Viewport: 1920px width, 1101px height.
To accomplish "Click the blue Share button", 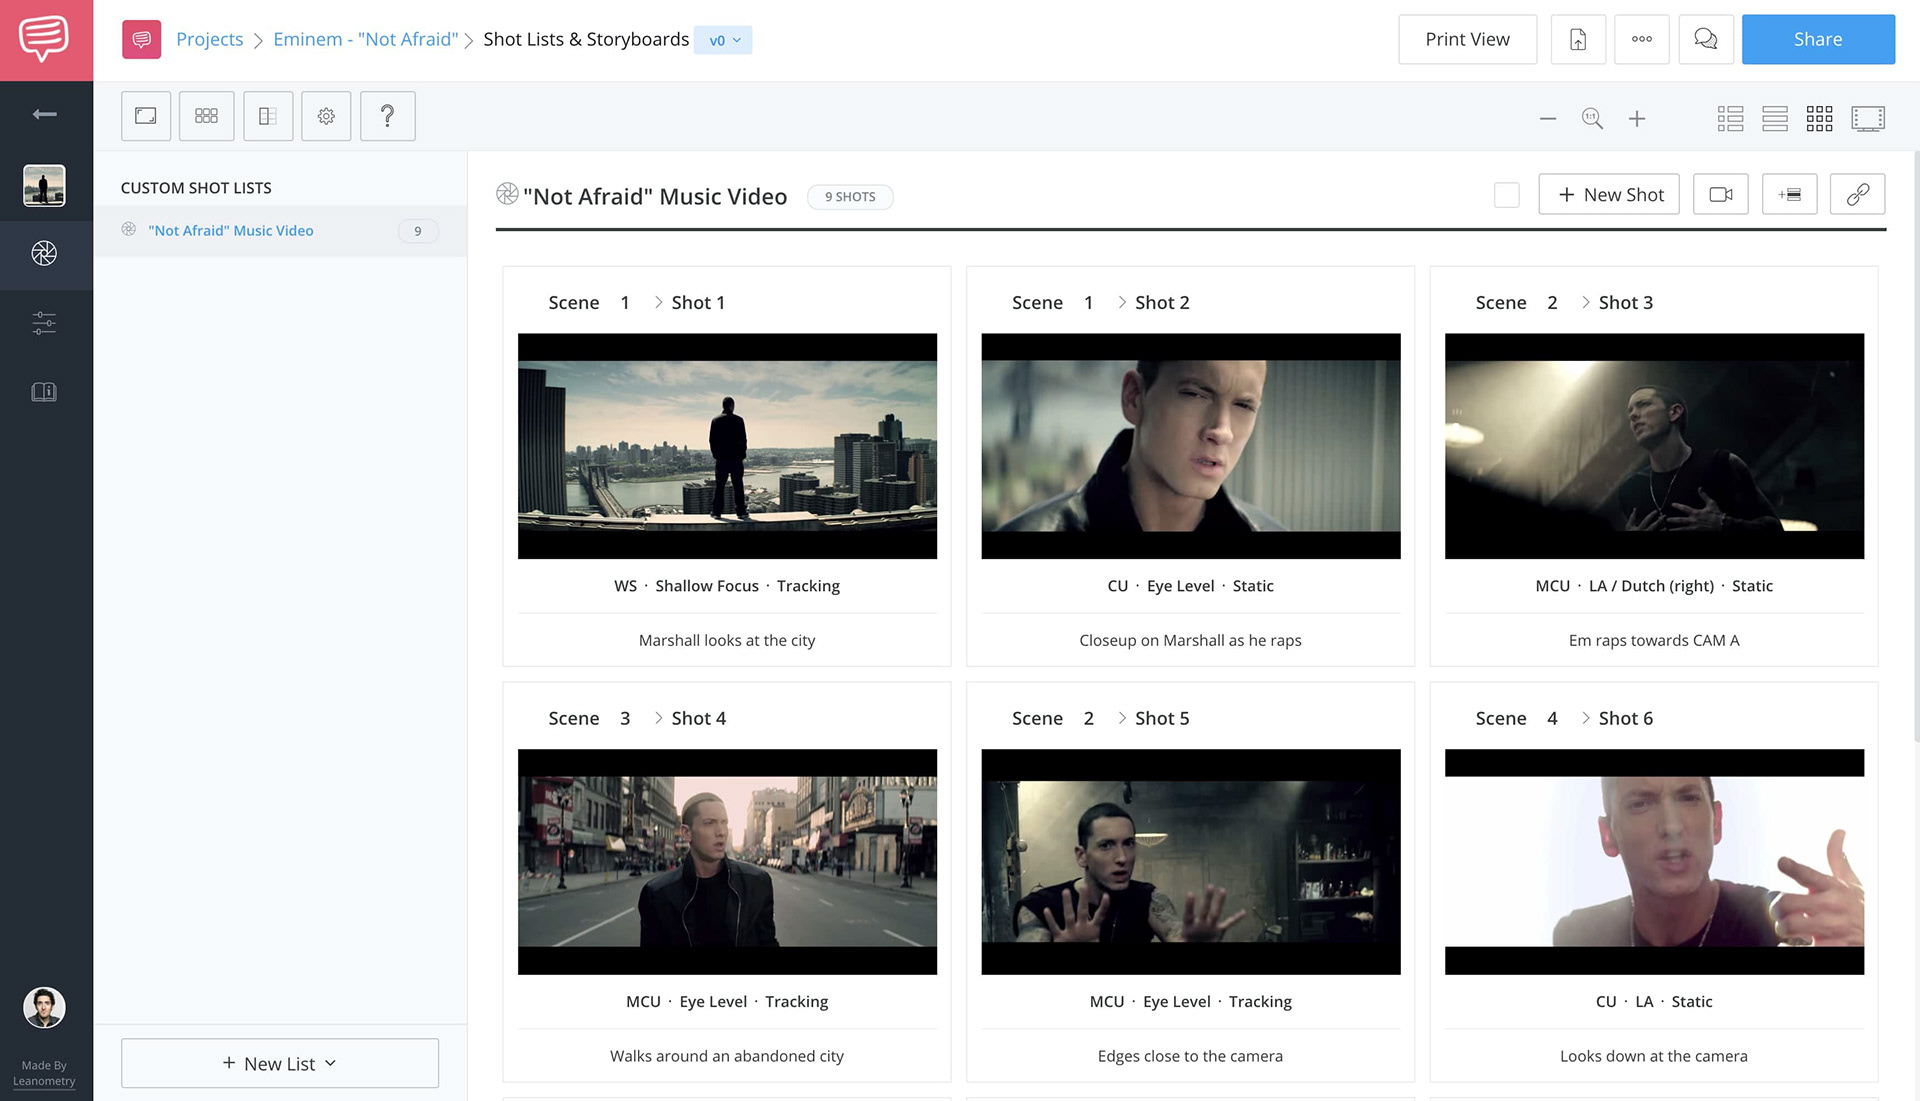I will [x=1818, y=39].
